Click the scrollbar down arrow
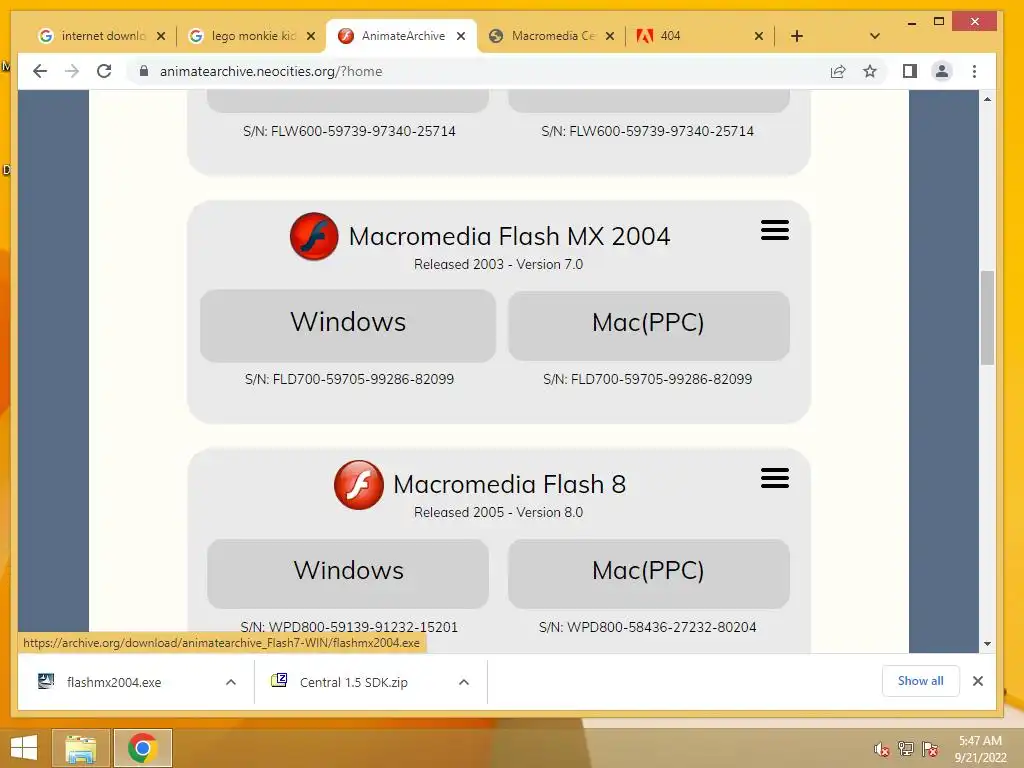 [987, 644]
